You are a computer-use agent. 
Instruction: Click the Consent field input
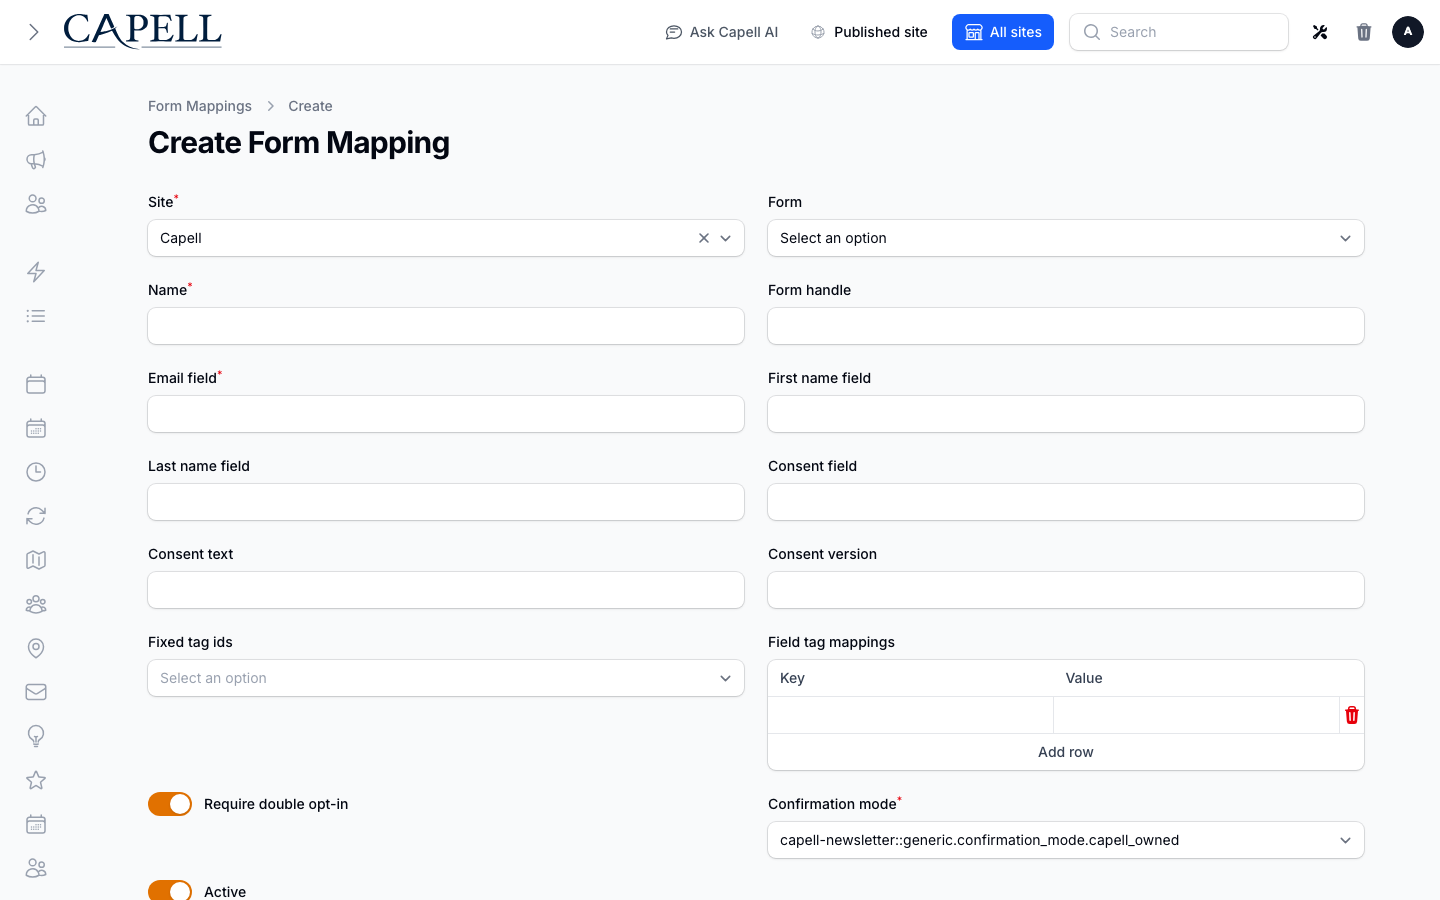click(1066, 502)
